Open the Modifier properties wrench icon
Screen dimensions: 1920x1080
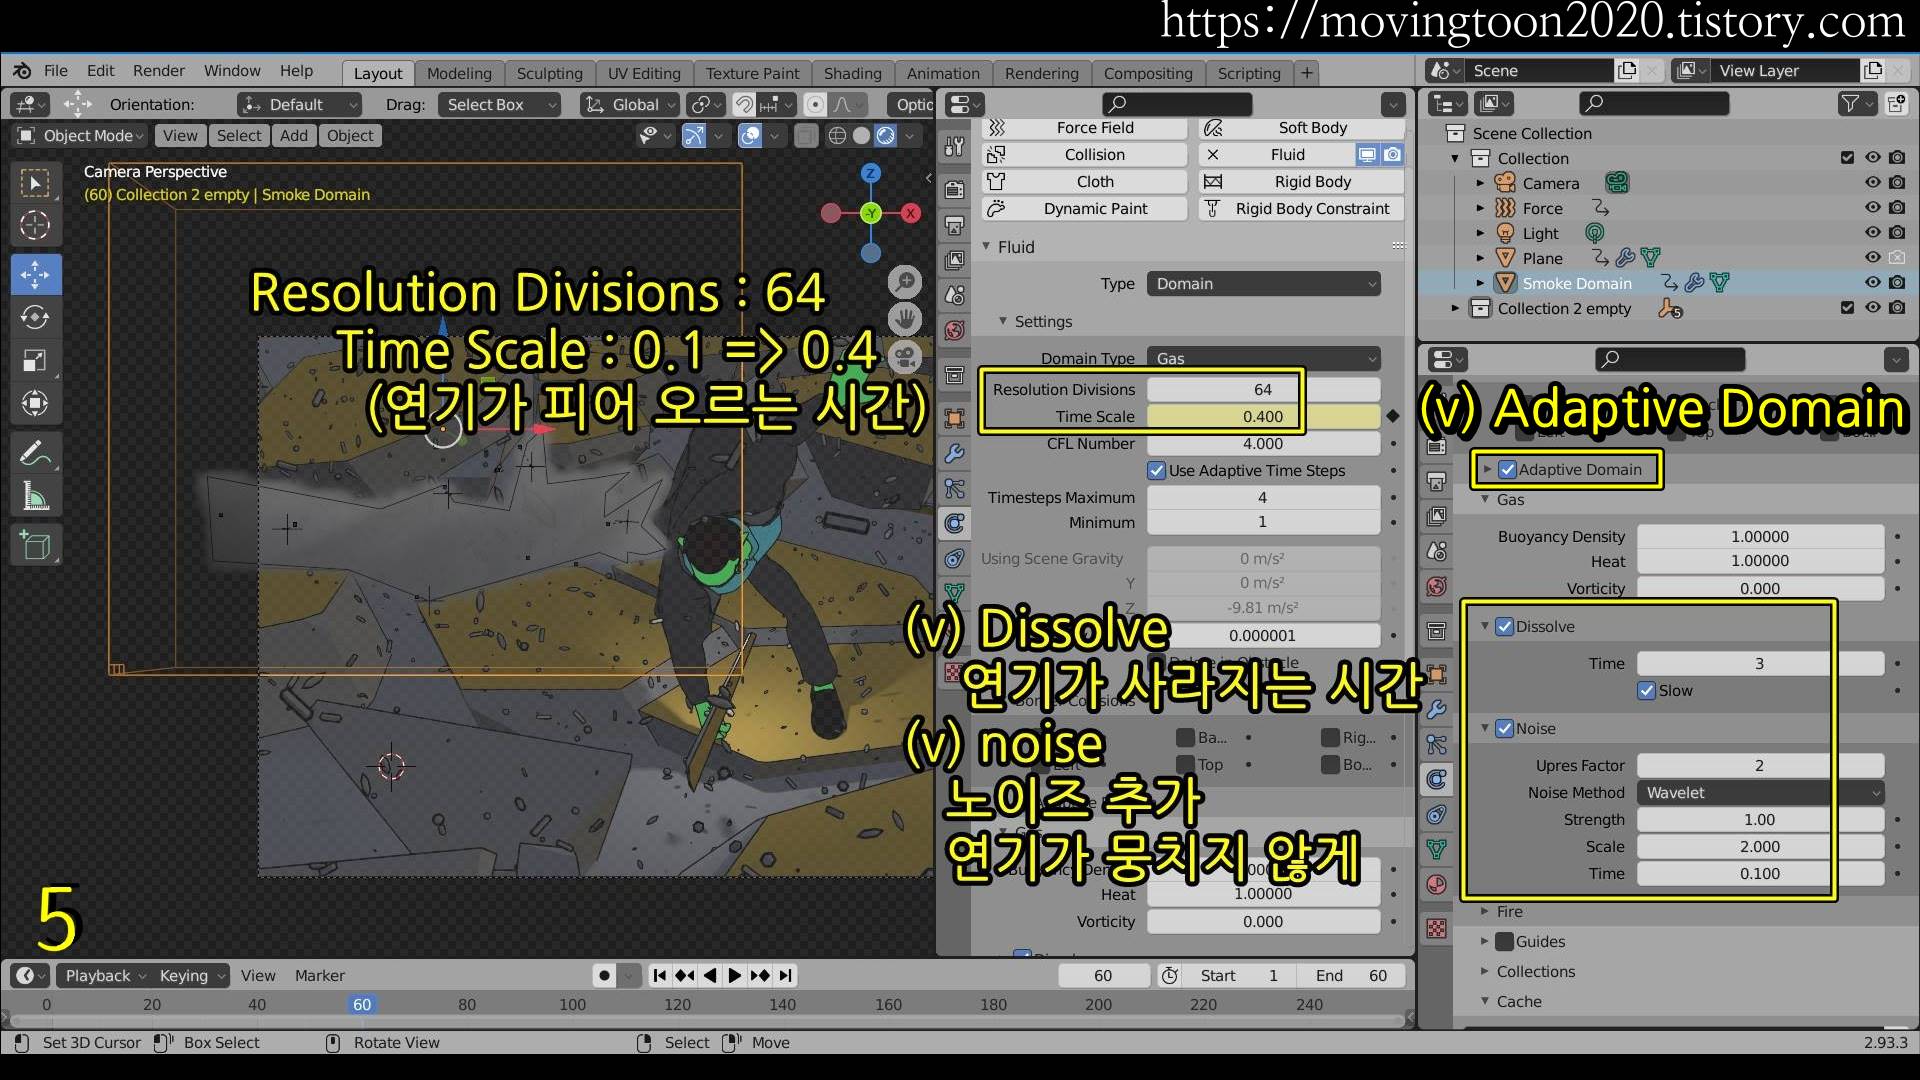[x=955, y=453]
